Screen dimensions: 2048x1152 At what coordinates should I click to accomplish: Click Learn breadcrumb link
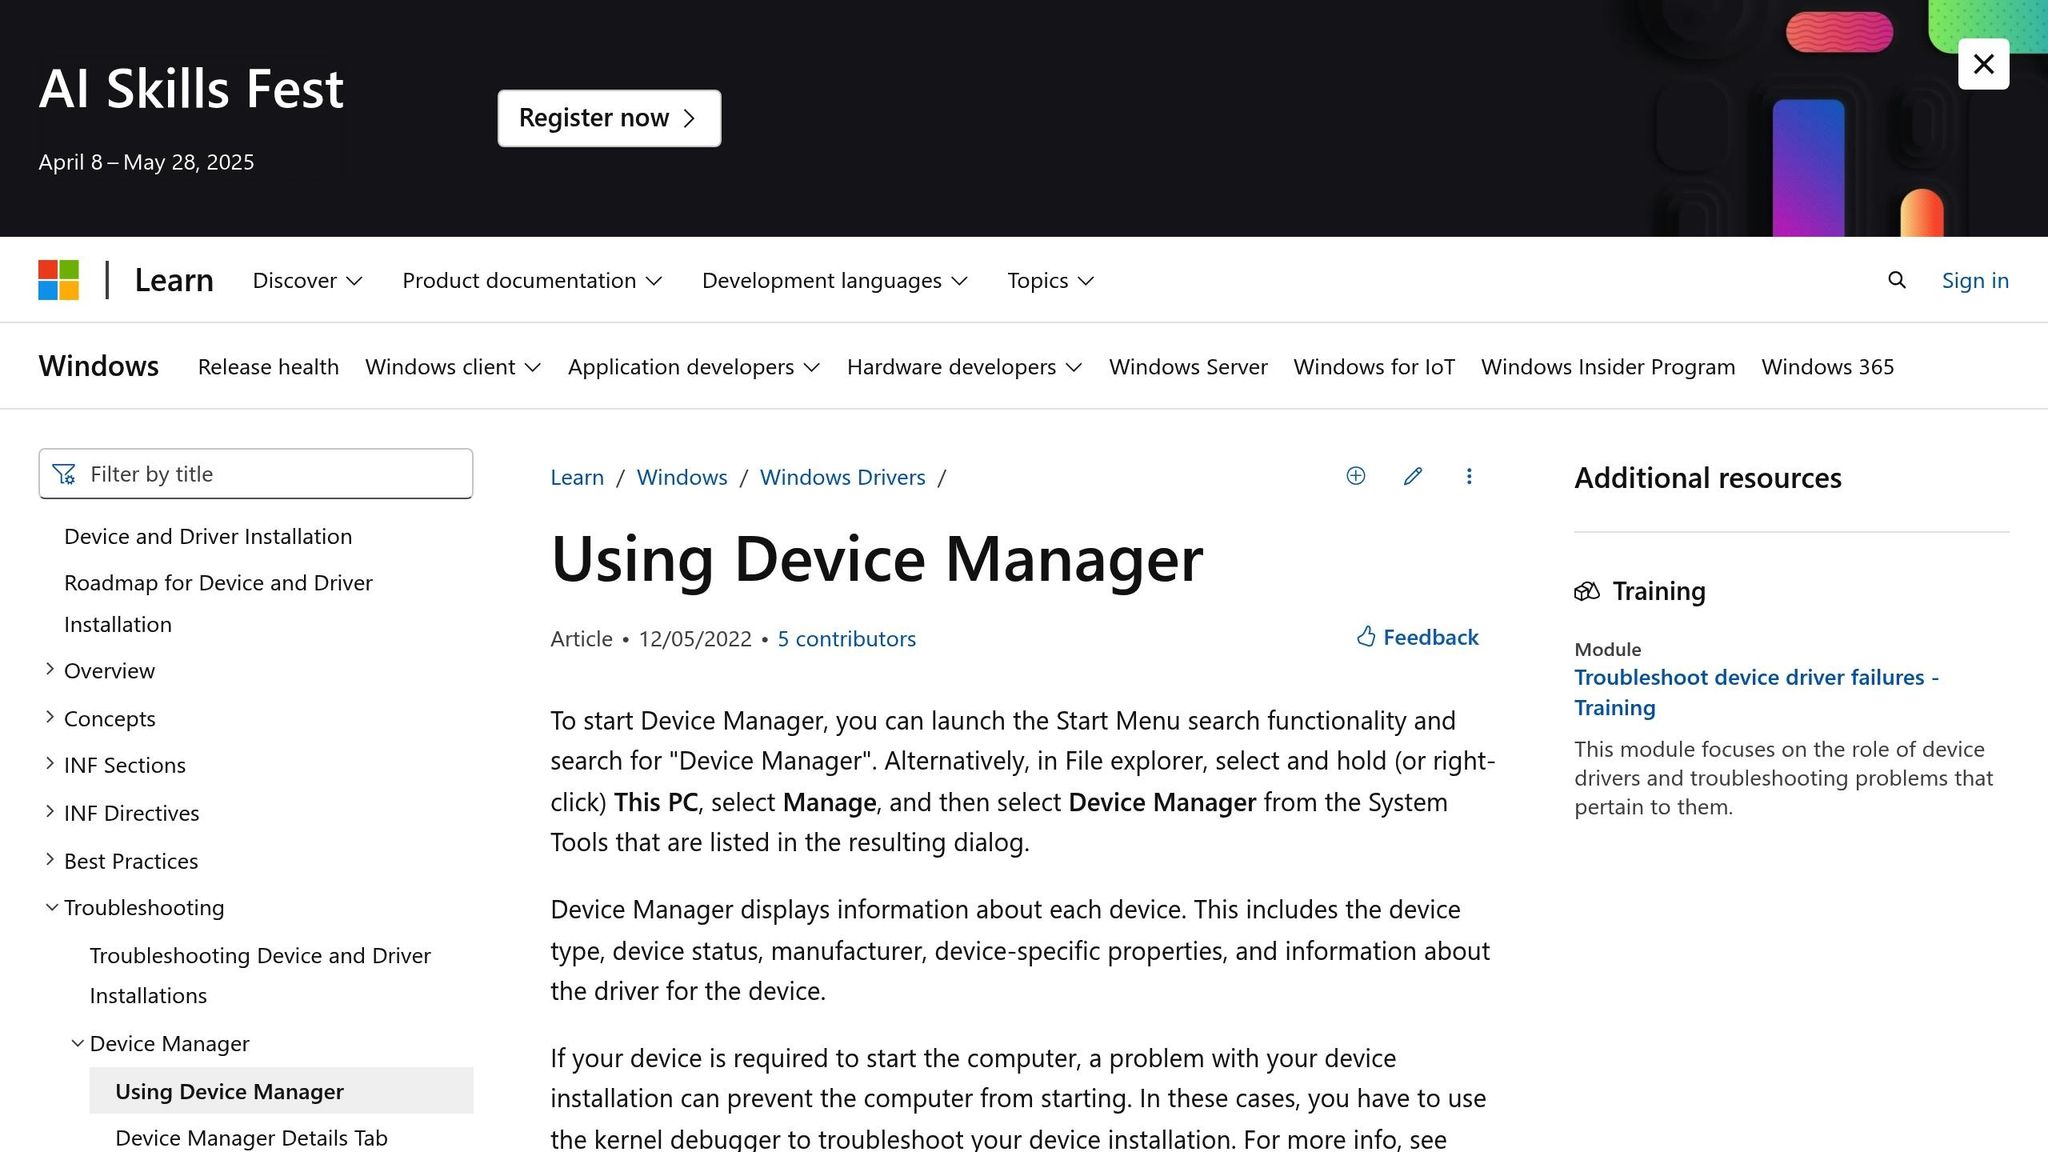(x=577, y=477)
